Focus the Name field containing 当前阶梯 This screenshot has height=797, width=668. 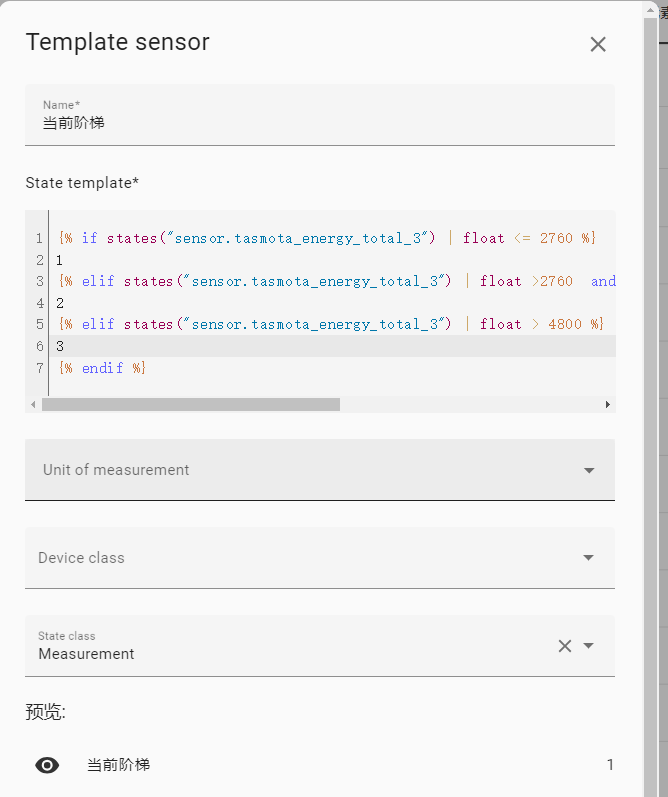coord(320,123)
